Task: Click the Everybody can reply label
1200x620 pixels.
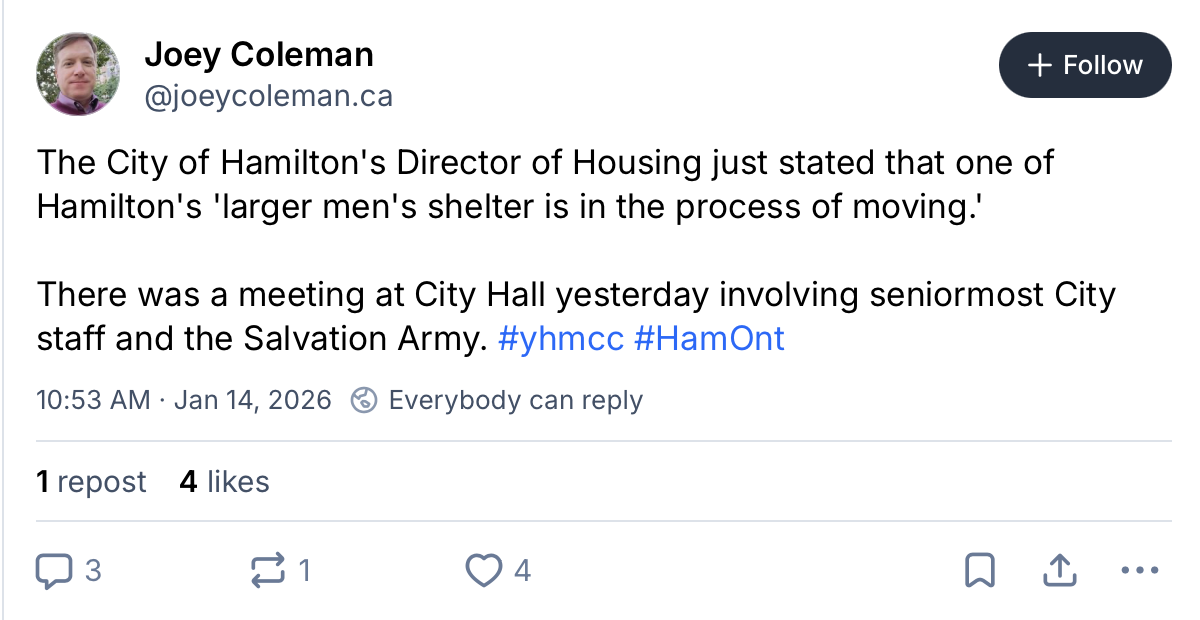Action: pyautogui.click(x=515, y=401)
